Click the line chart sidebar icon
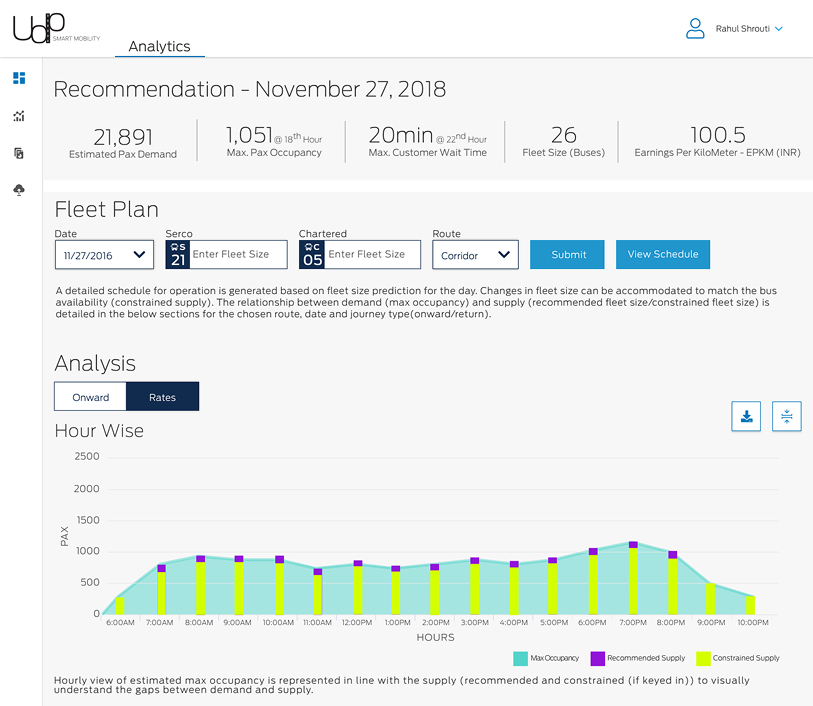 pyautogui.click(x=19, y=116)
